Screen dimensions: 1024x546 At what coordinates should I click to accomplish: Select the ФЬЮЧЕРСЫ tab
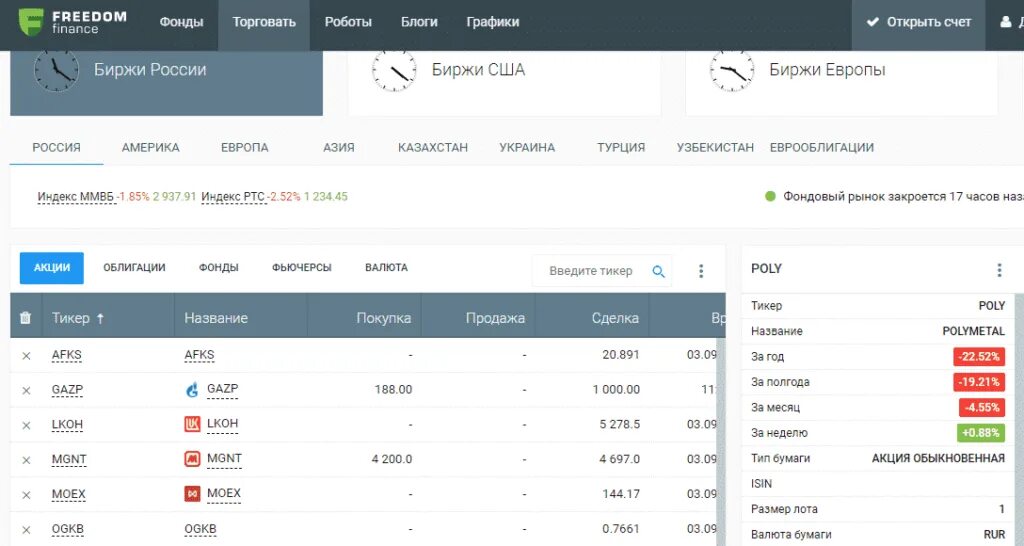[302, 268]
